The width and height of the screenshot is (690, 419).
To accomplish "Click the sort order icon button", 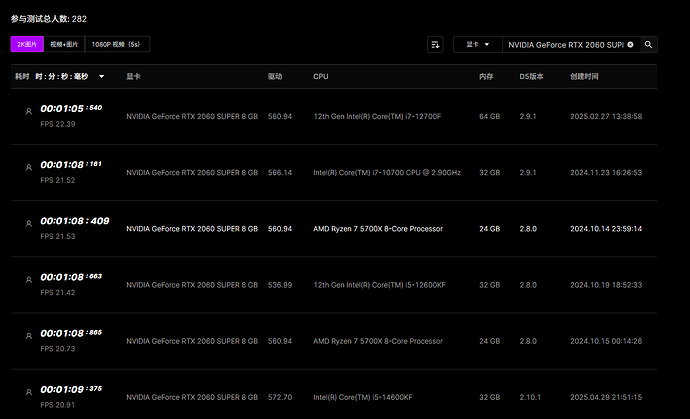I will [435, 44].
